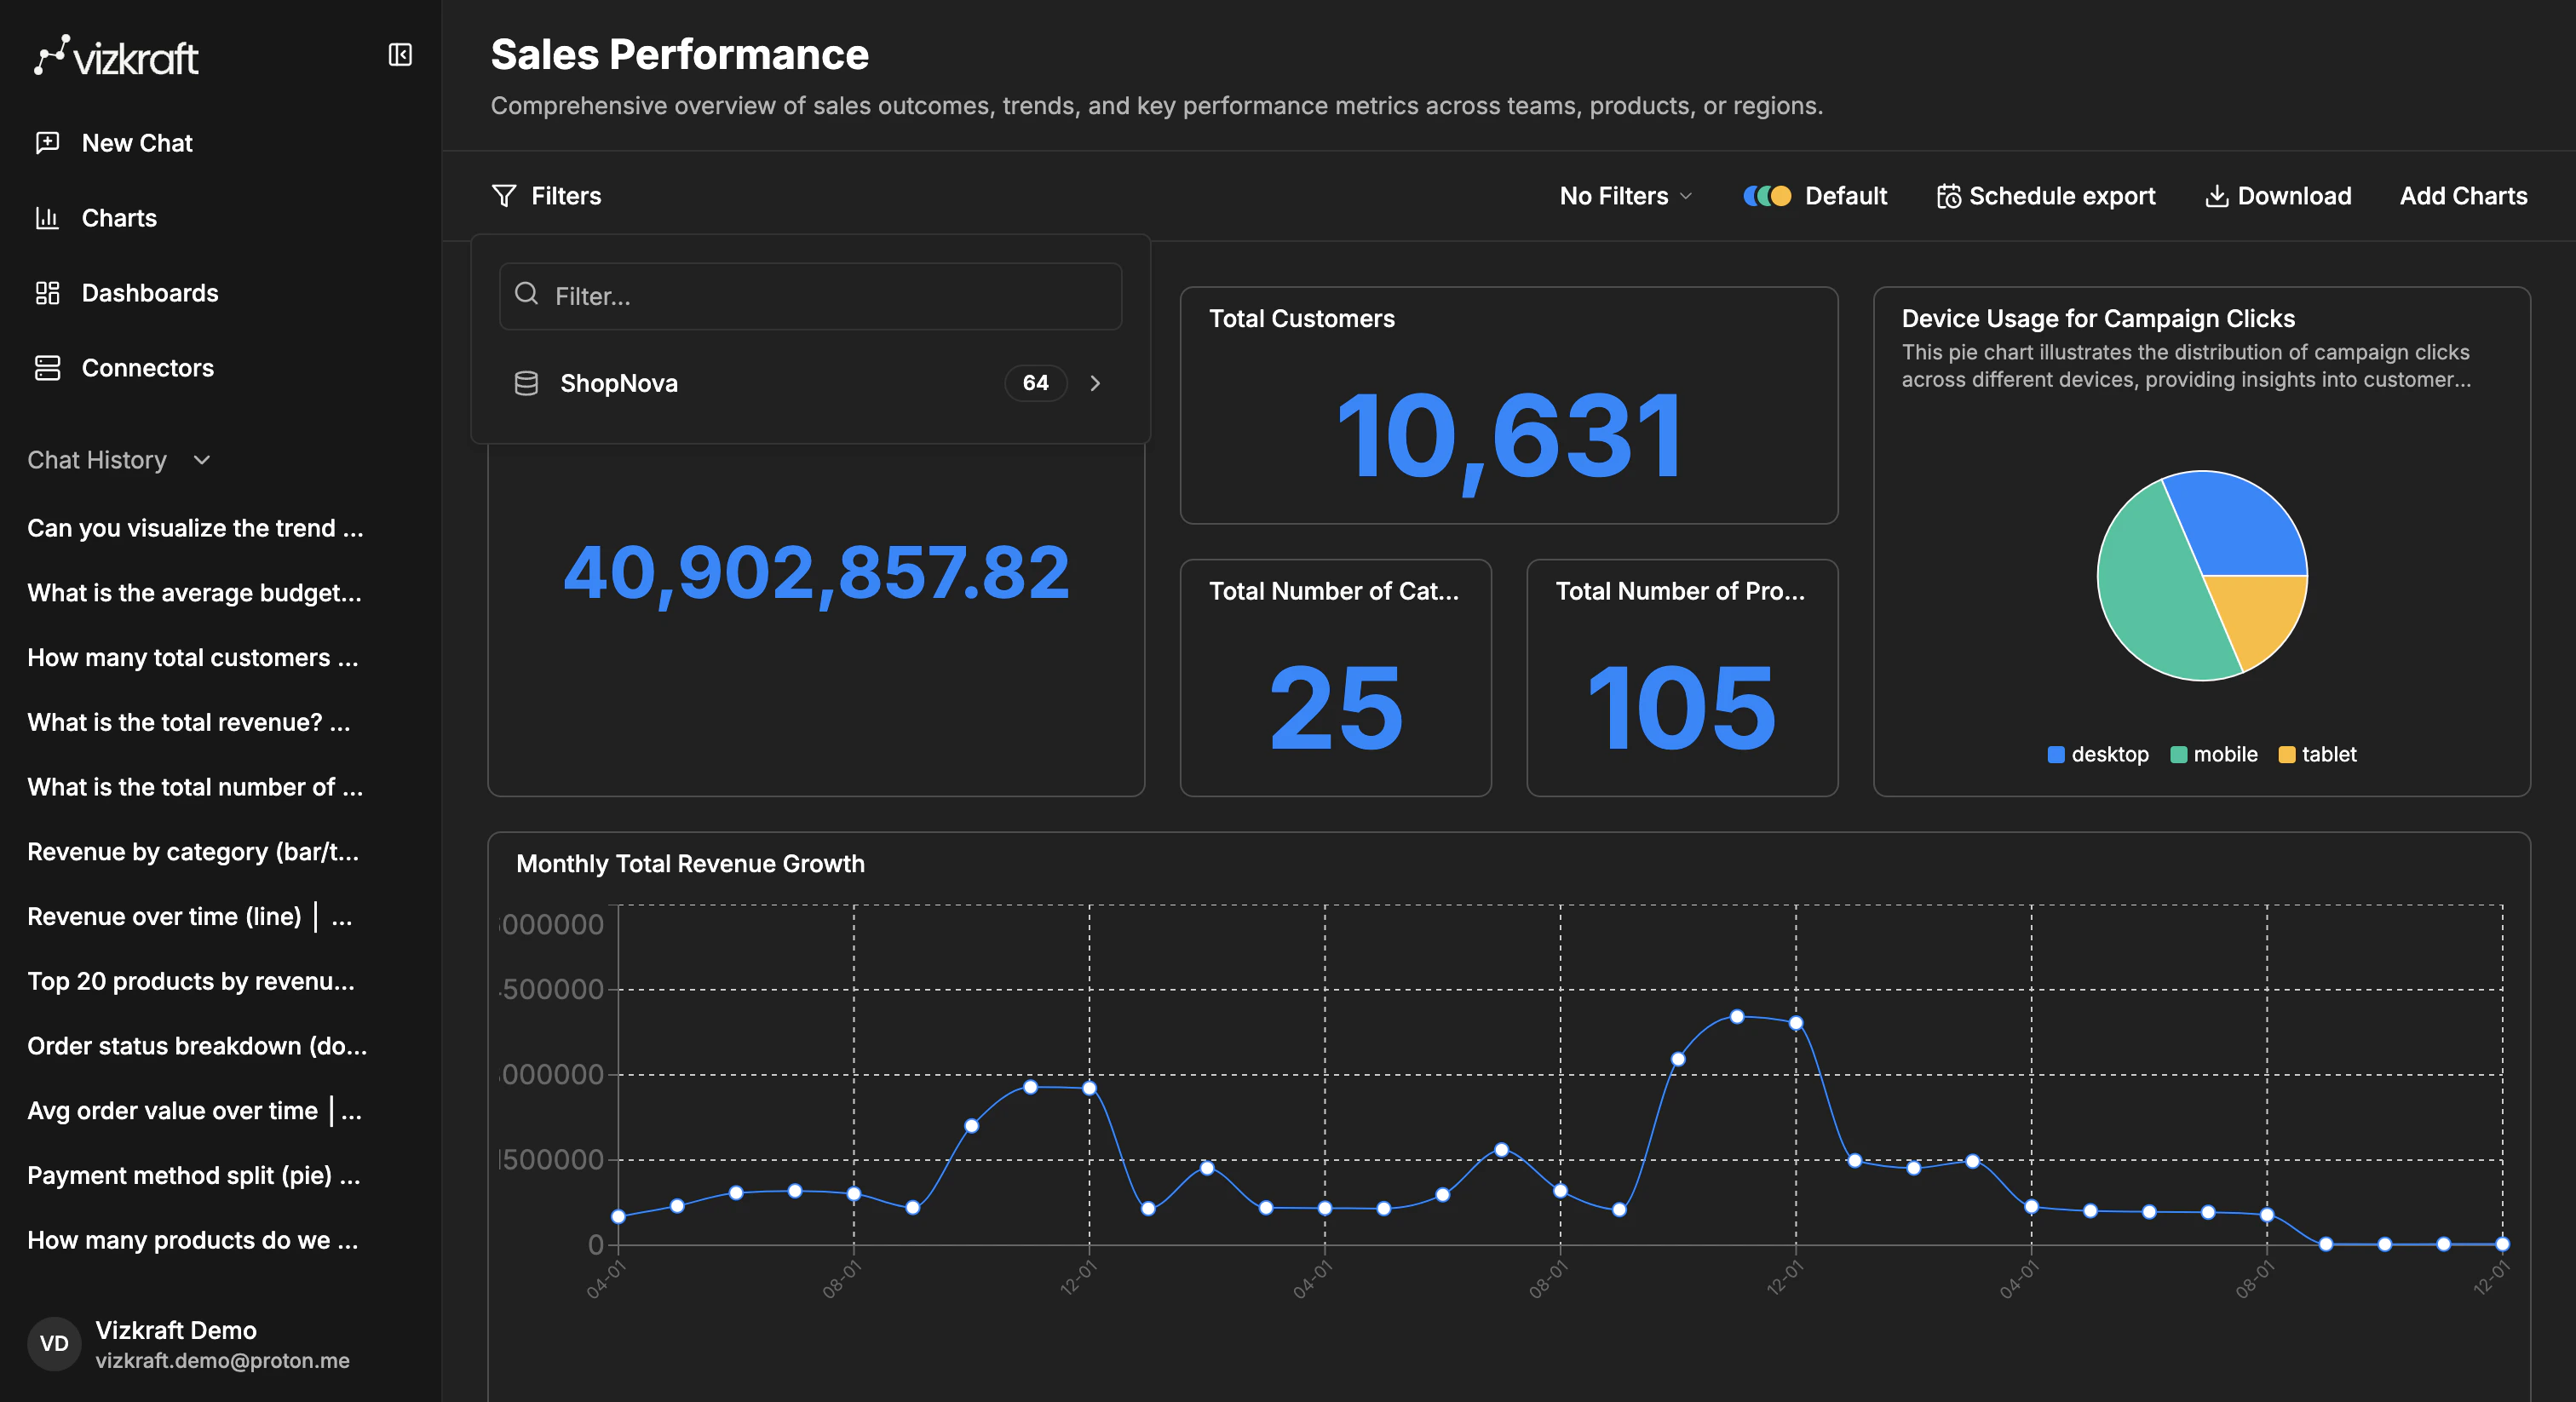
Task: Download the dashboard
Action: [x=2279, y=196]
